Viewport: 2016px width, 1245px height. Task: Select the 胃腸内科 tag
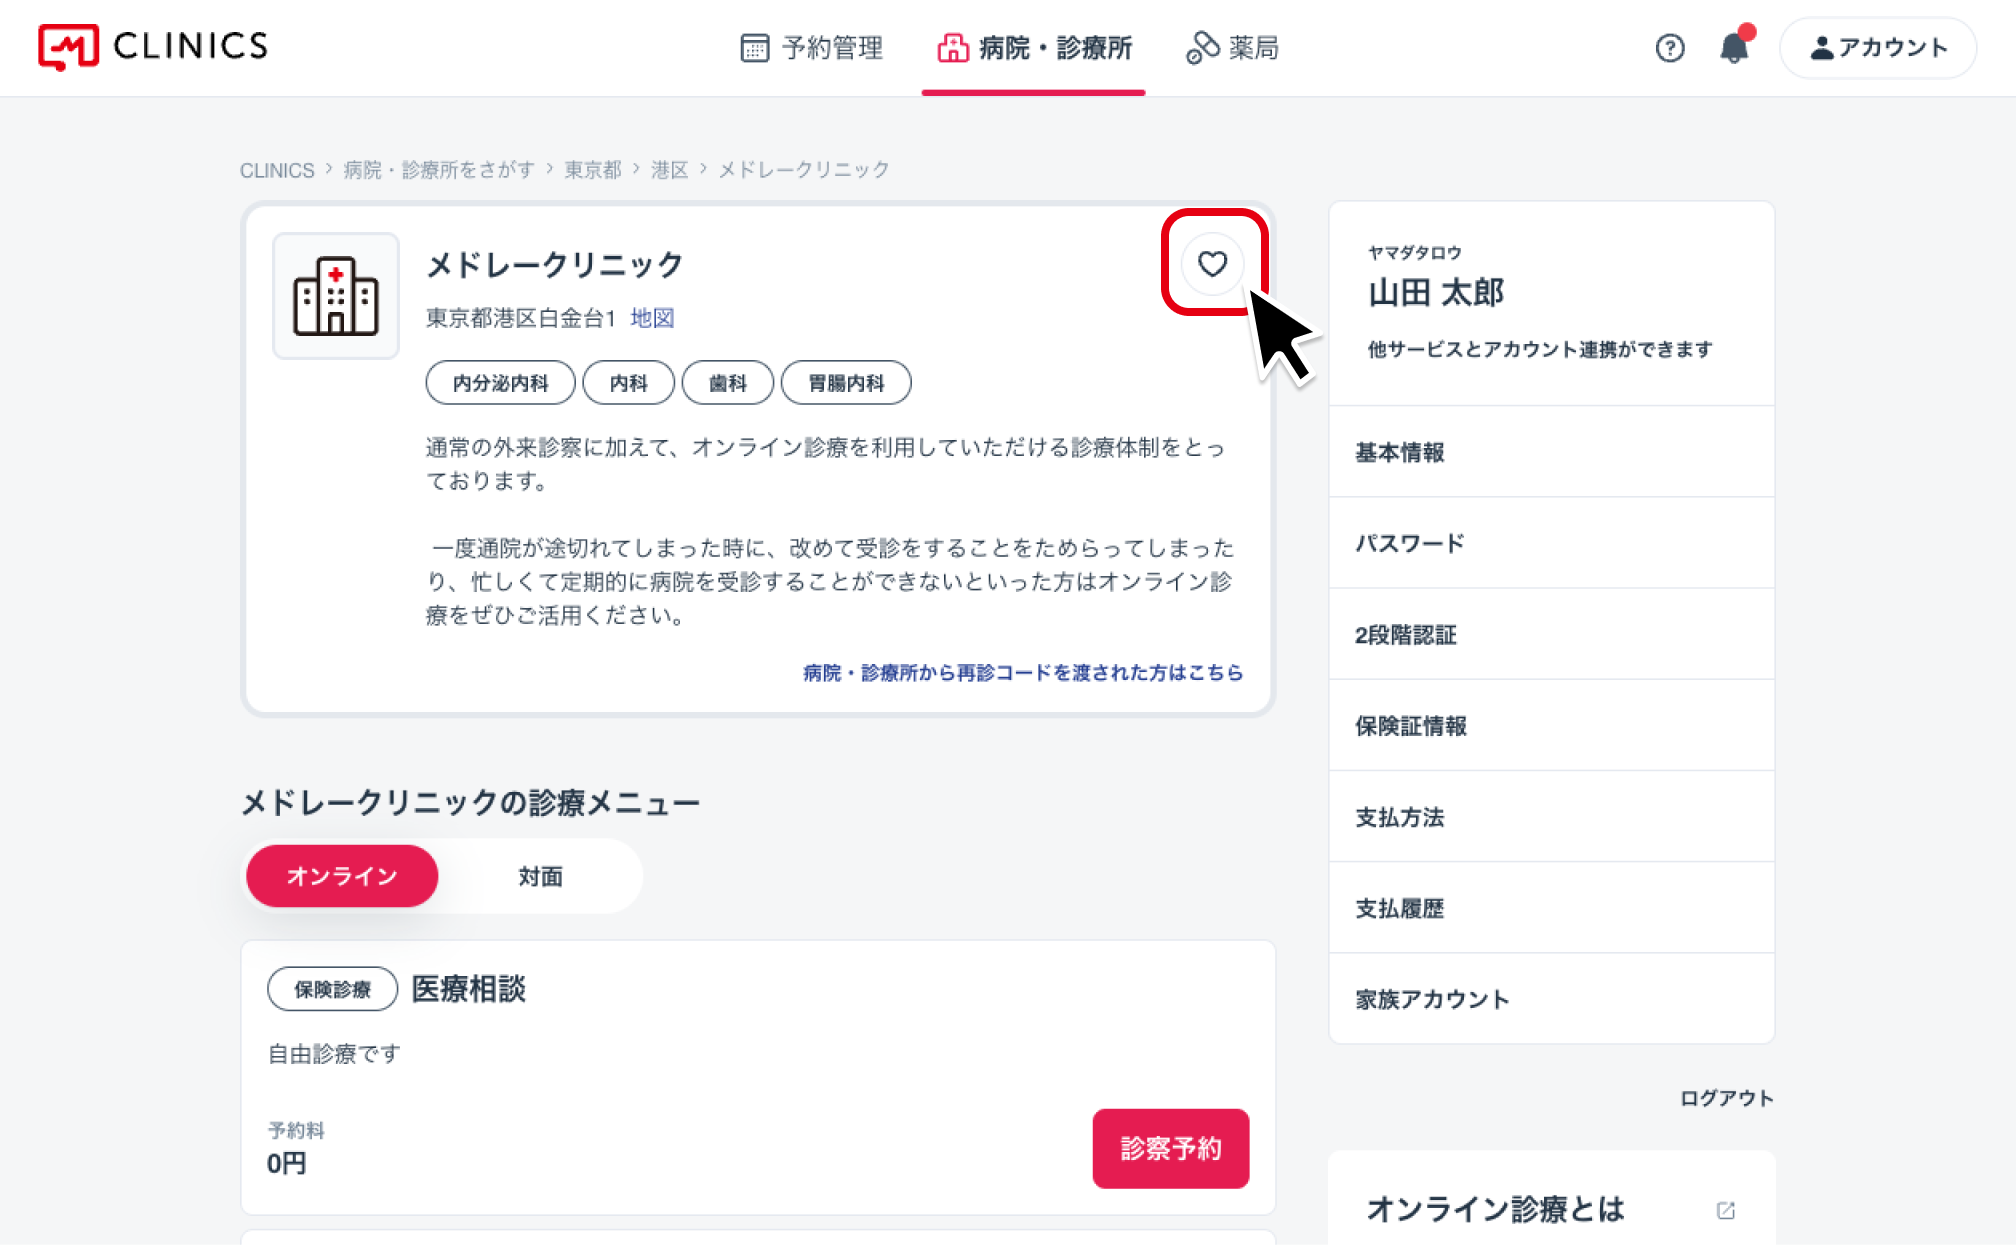(x=846, y=383)
